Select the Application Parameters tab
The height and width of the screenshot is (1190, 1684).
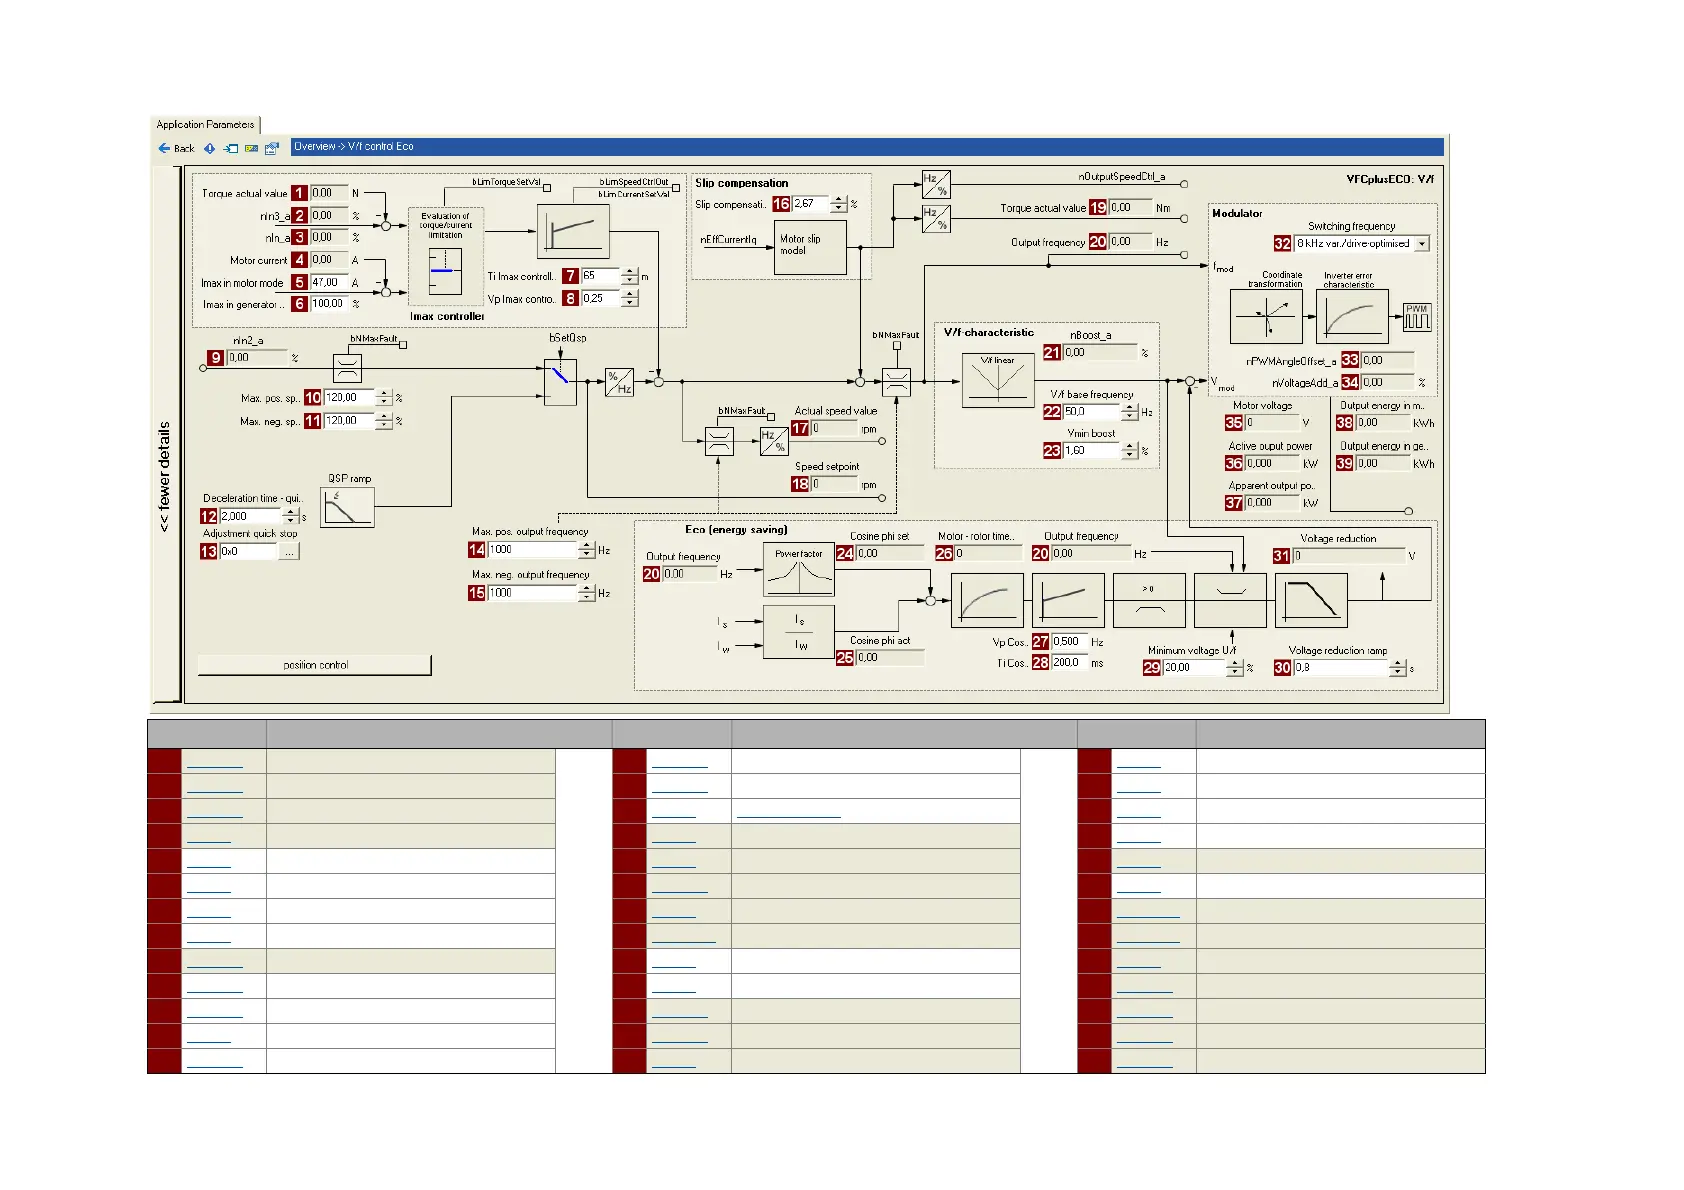(205, 125)
